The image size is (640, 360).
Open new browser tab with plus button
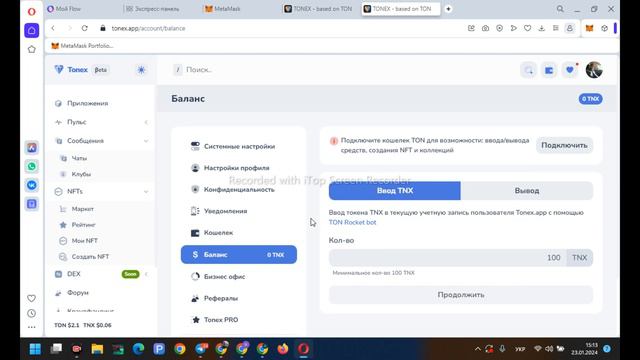pos(448,9)
